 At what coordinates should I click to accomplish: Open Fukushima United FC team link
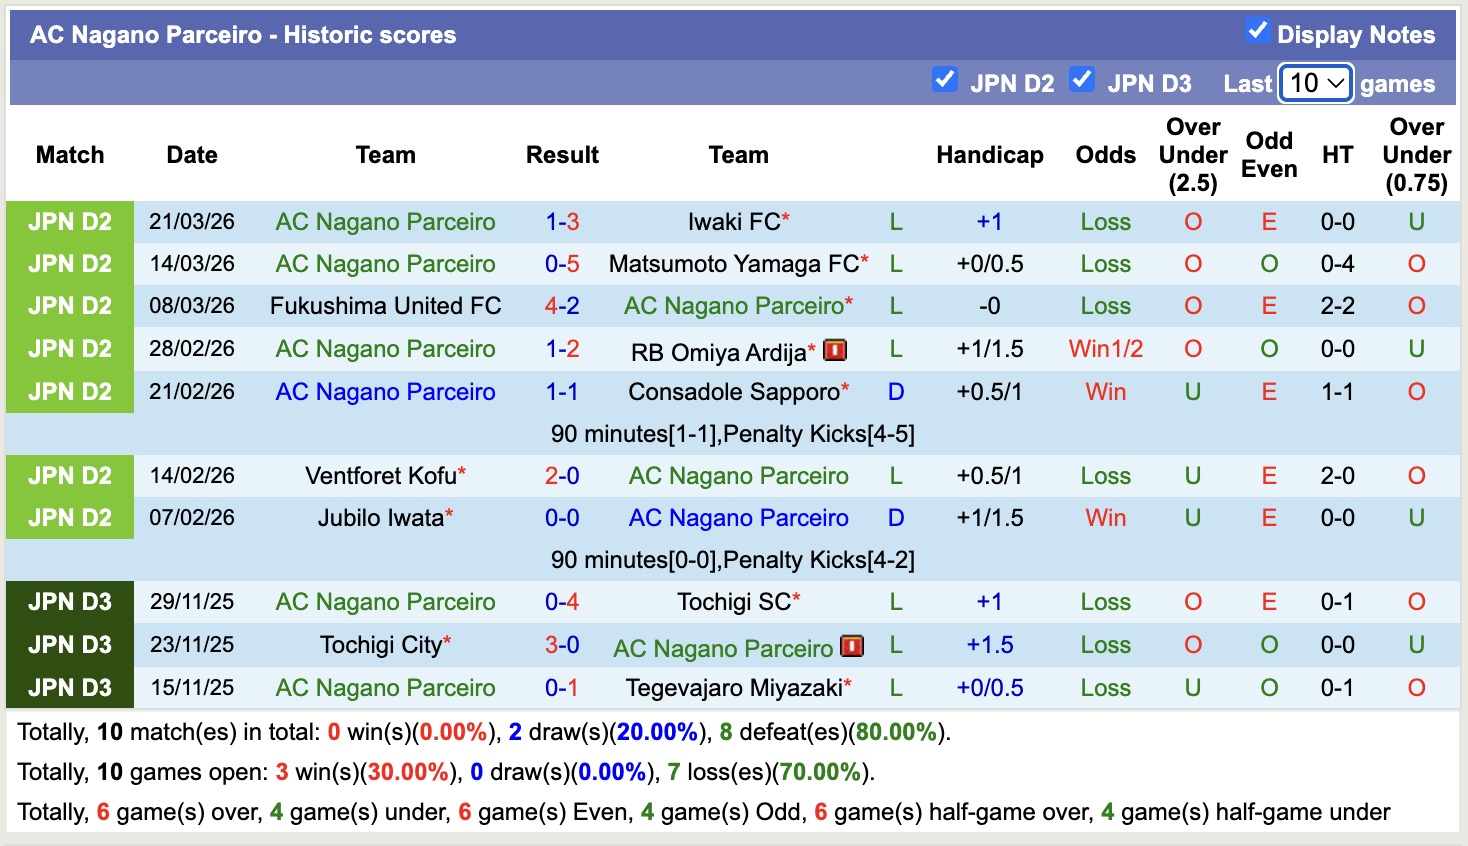(x=385, y=306)
